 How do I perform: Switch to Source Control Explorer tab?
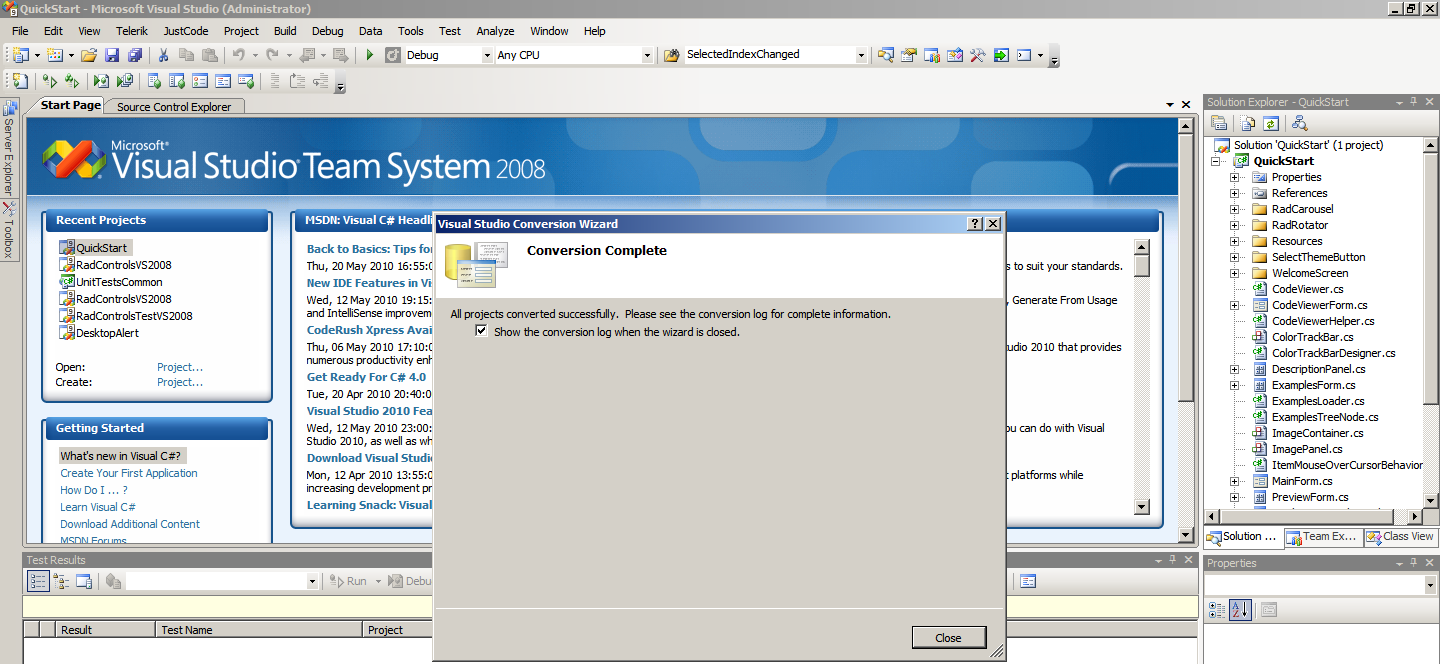(x=174, y=107)
